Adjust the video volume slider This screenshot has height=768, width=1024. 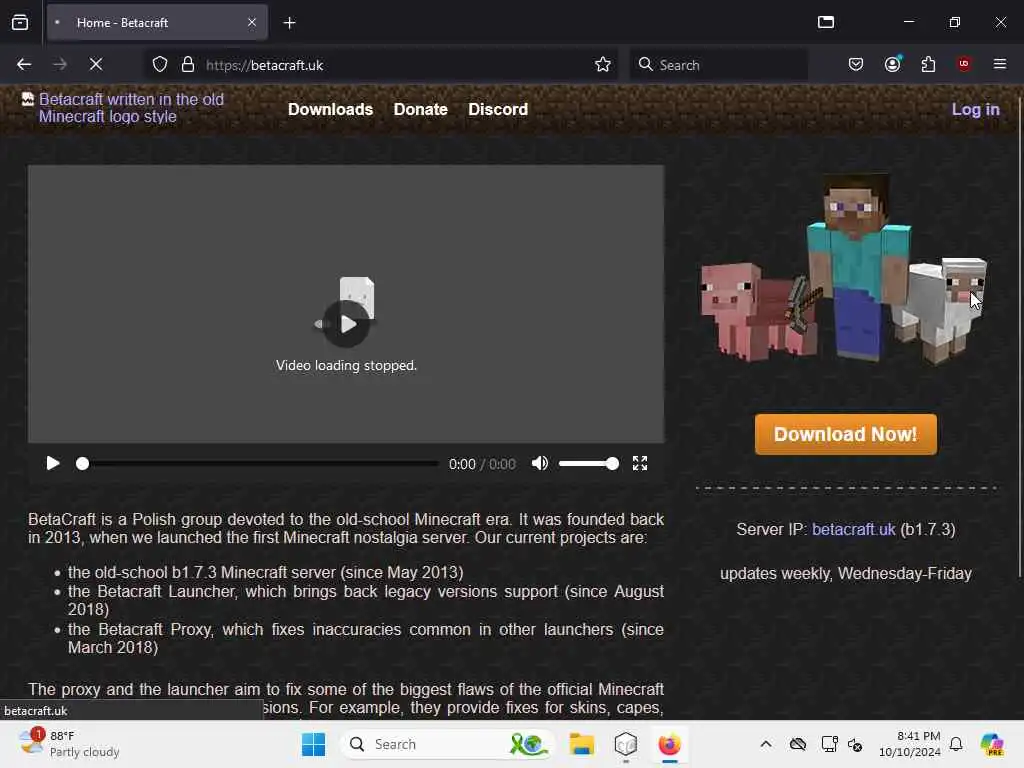[x=588, y=464]
